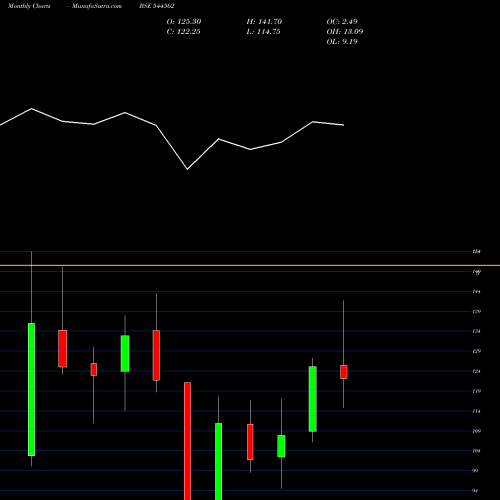
Task: Select the close value 'C: 122.25'
Action: coord(183,32)
